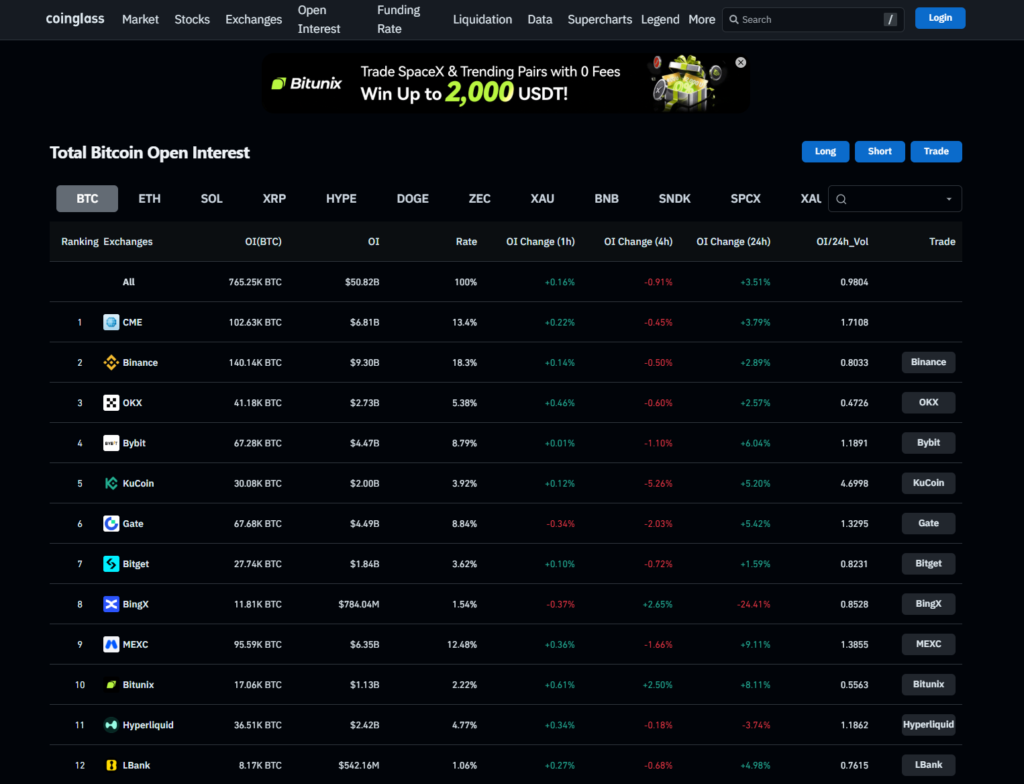
Task: Click the KuCoin exchange logo icon
Action: (x=111, y=483)
